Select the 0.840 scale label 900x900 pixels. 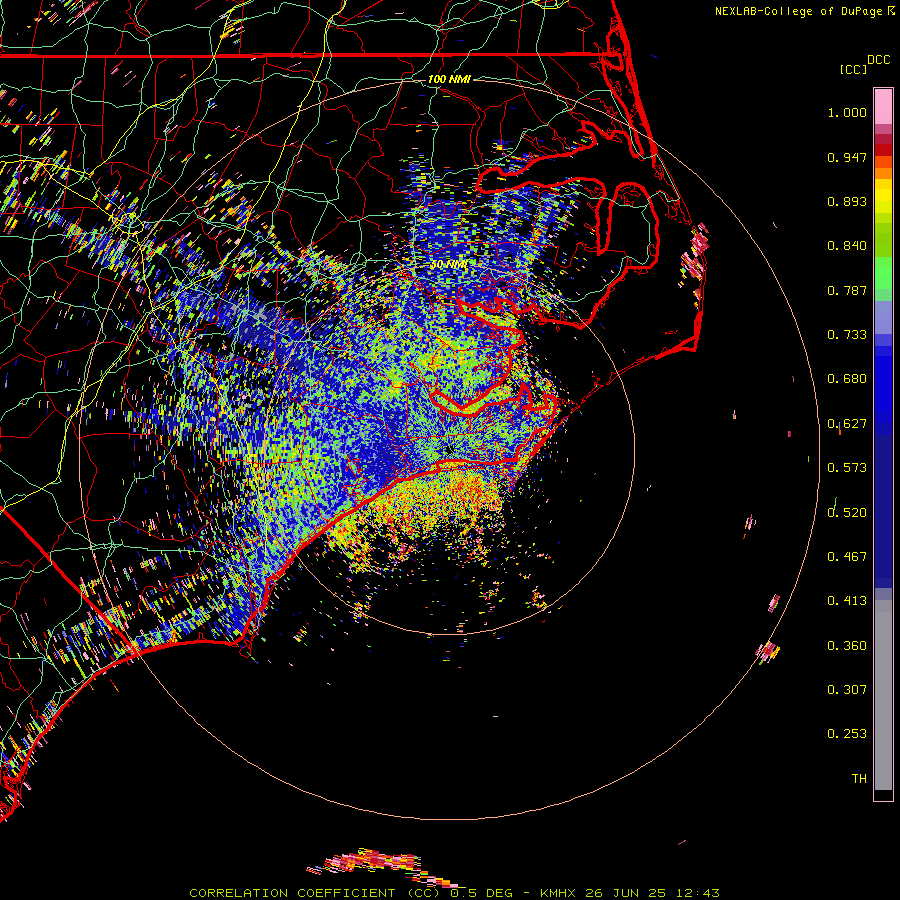847,246
